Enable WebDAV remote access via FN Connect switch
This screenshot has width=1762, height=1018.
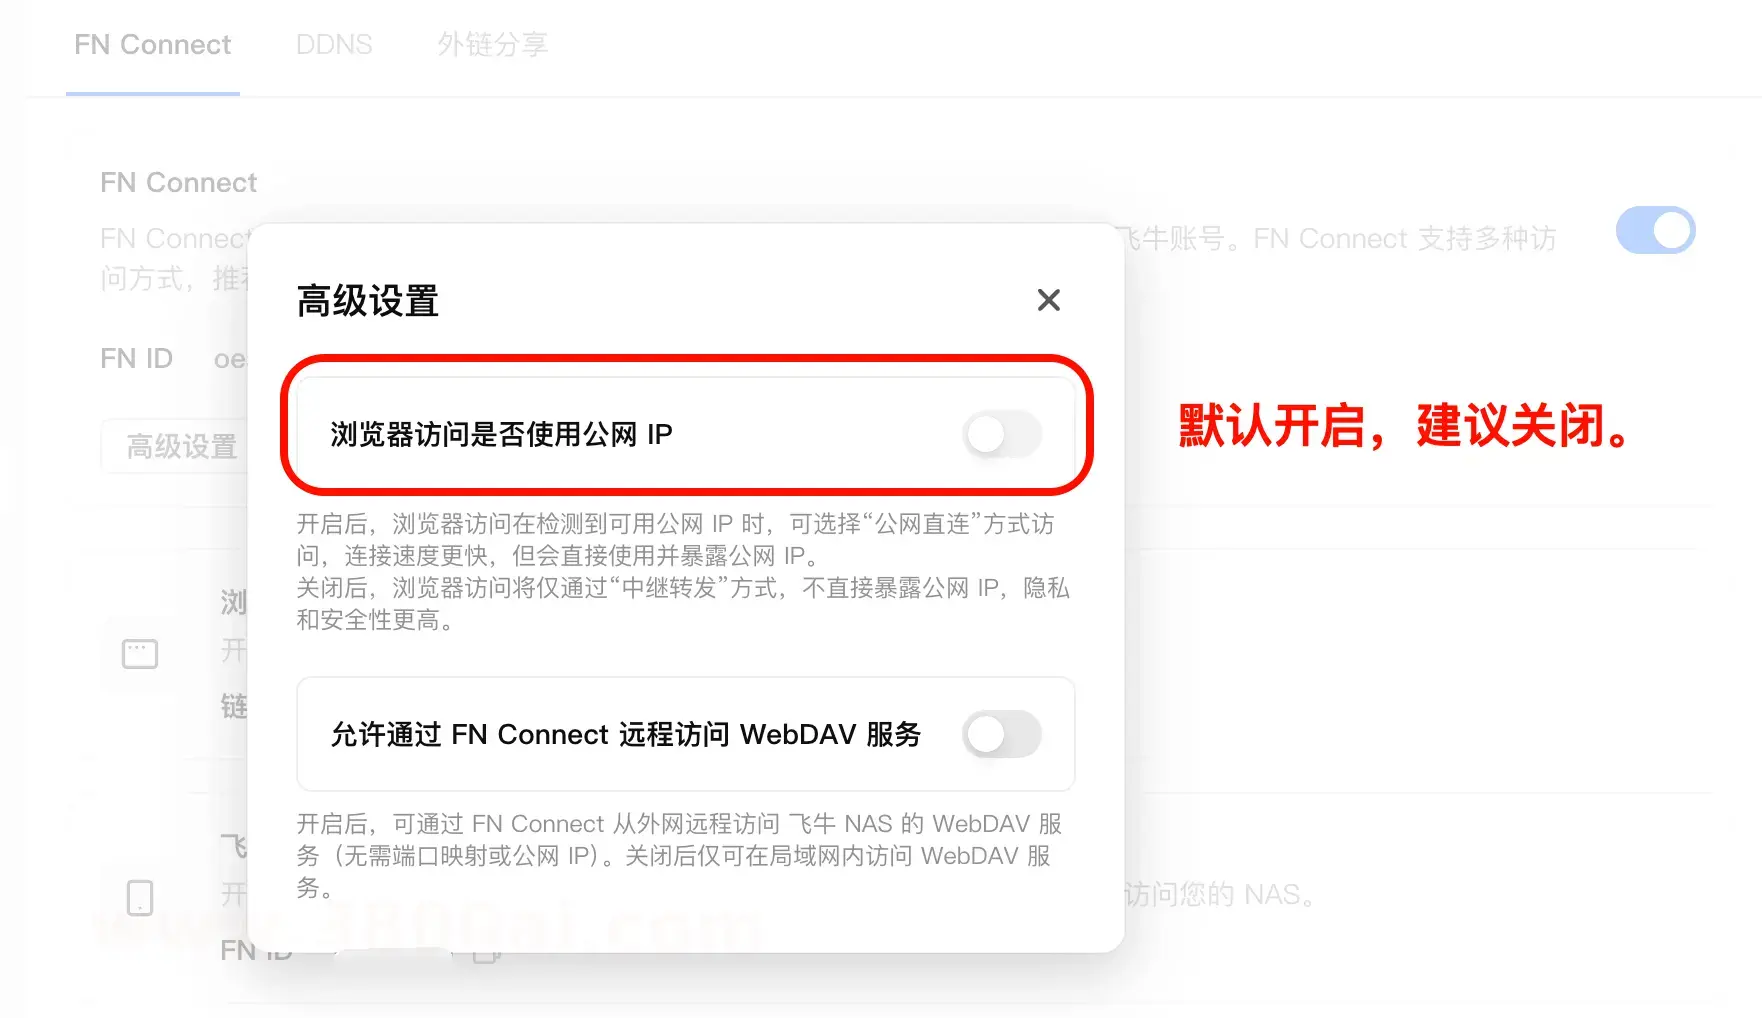click(1002, 734)
